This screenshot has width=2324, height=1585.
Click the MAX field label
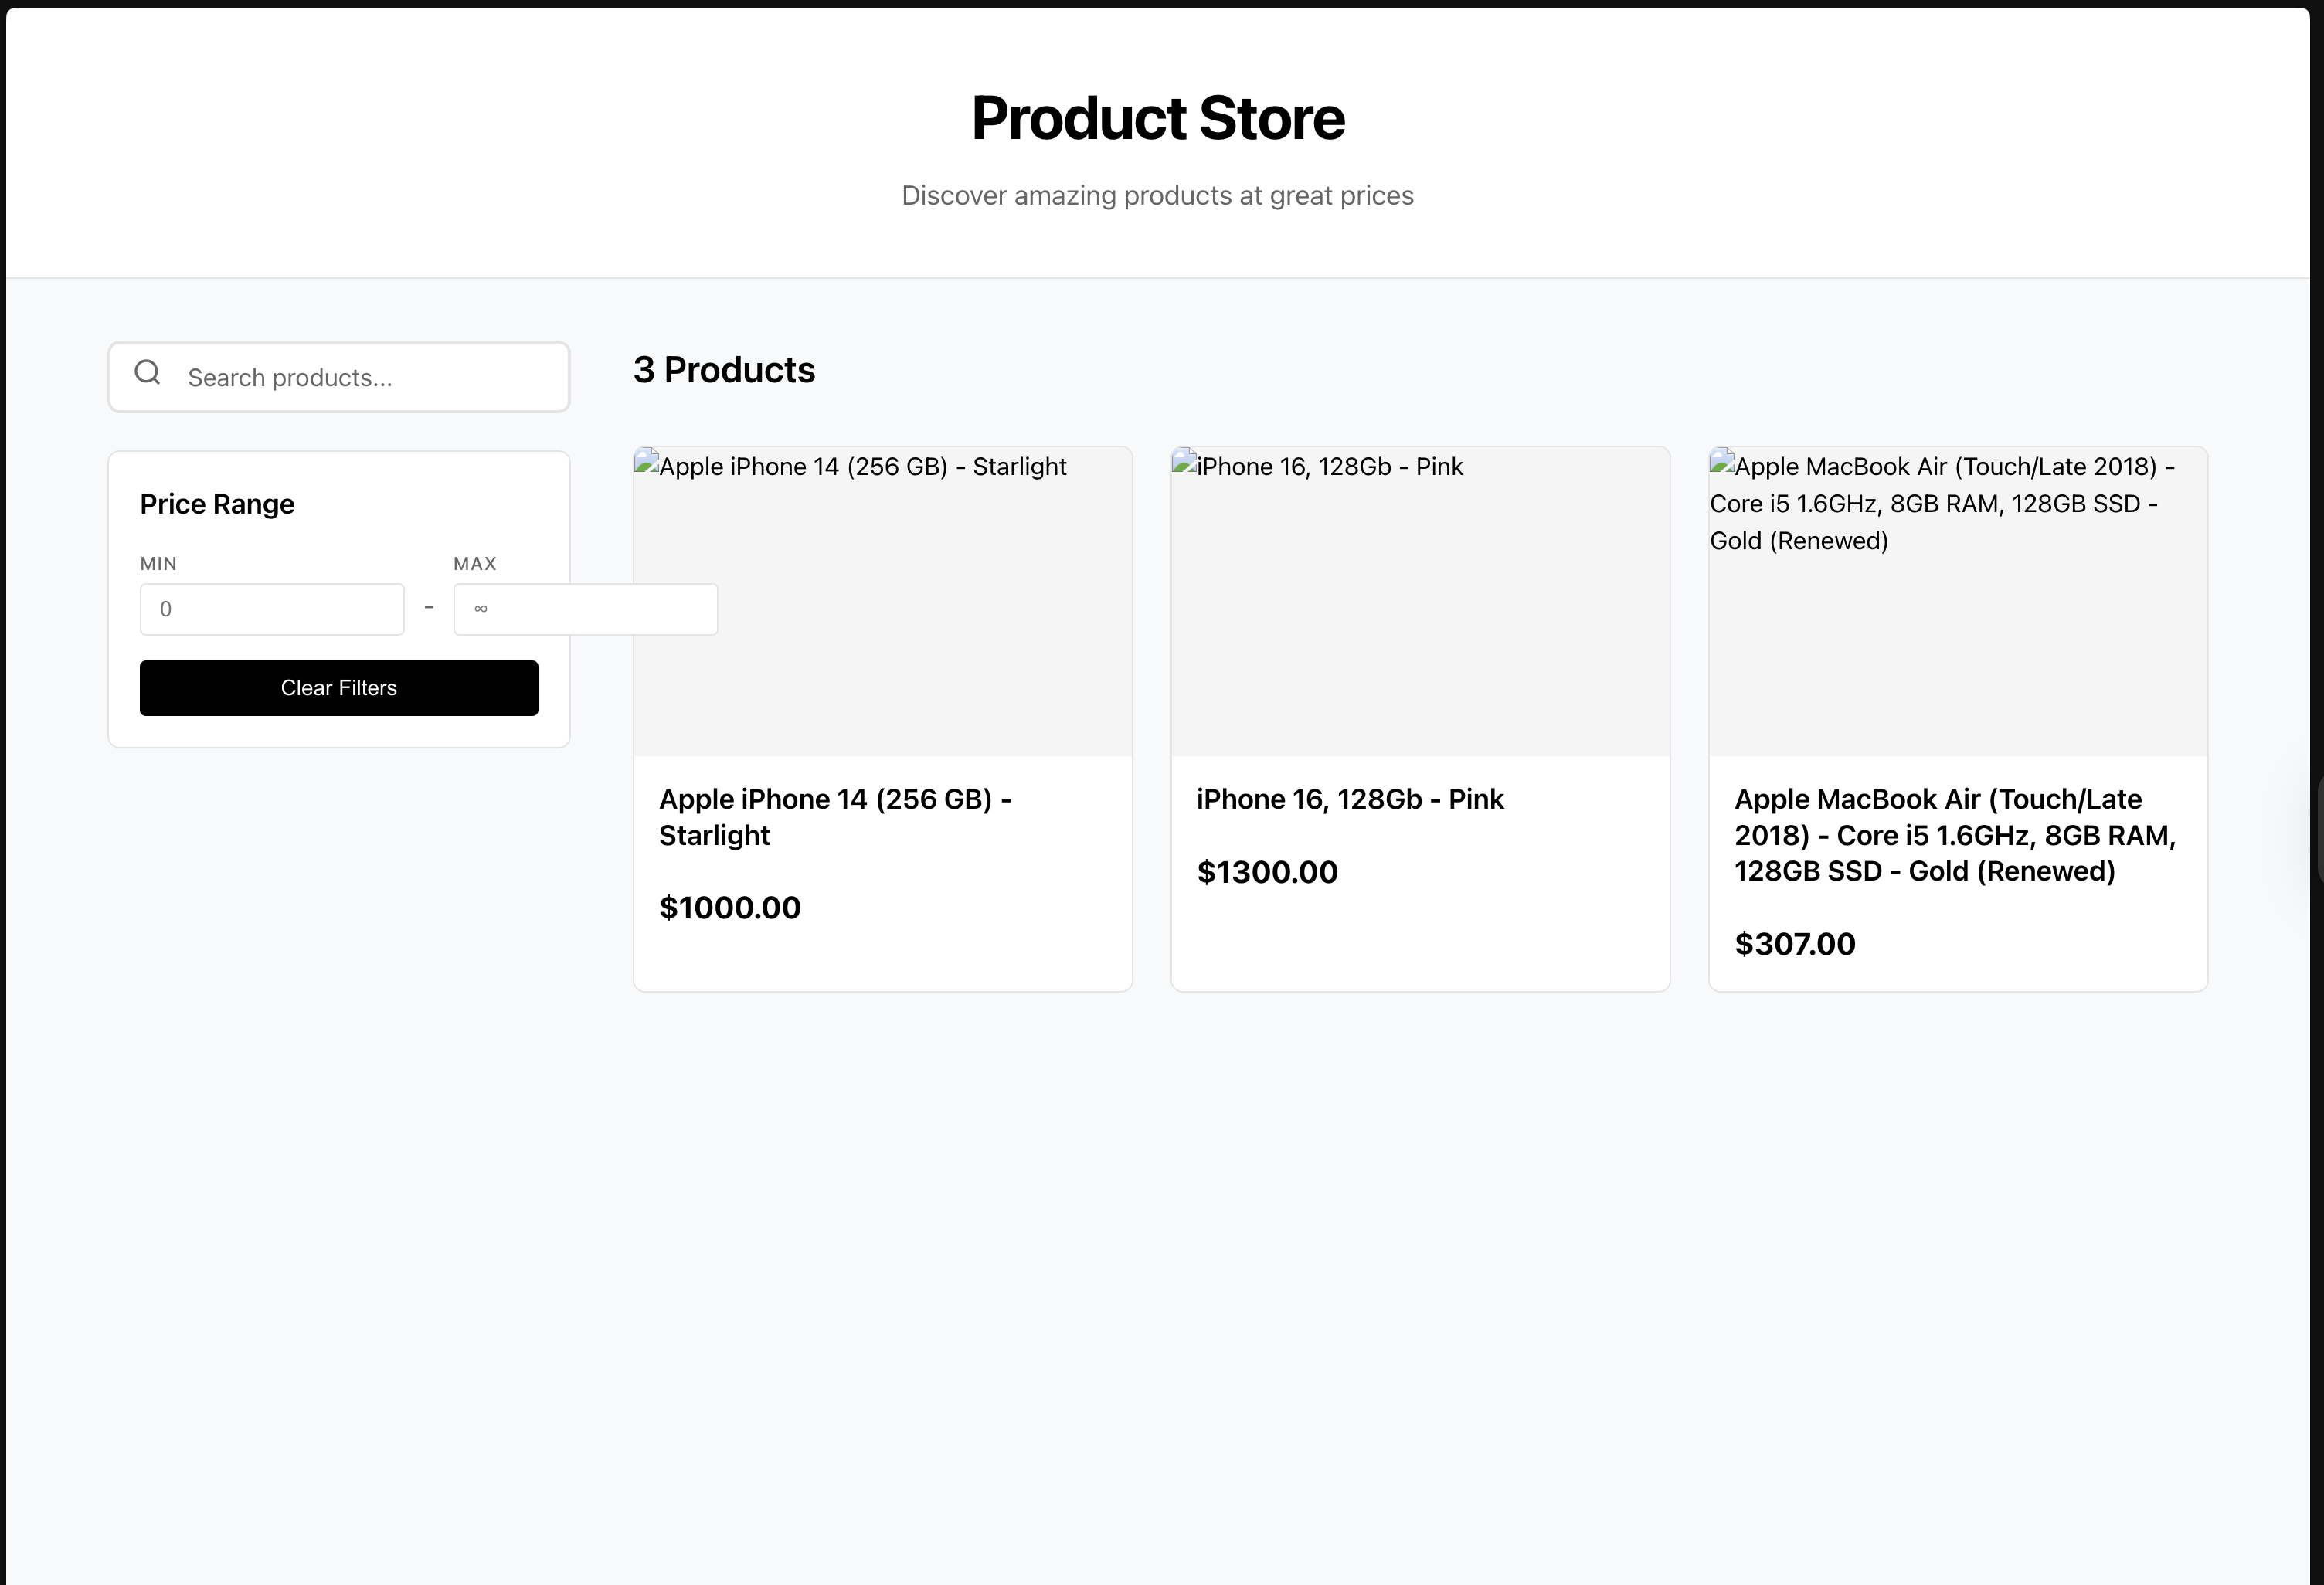pos(475,563)
